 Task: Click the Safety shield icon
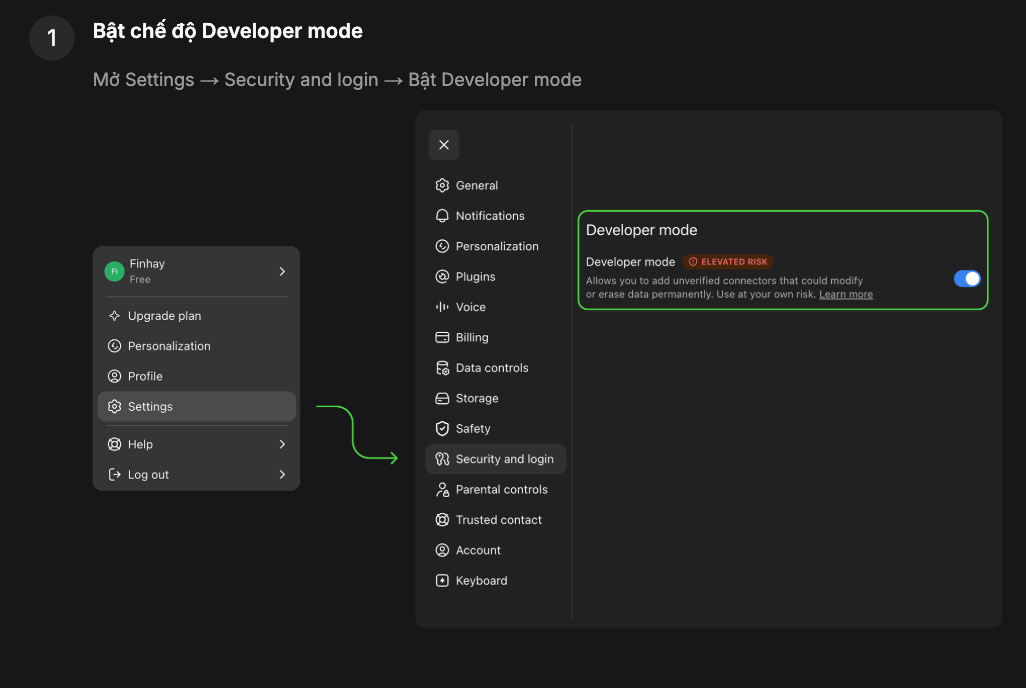point(442,429)
